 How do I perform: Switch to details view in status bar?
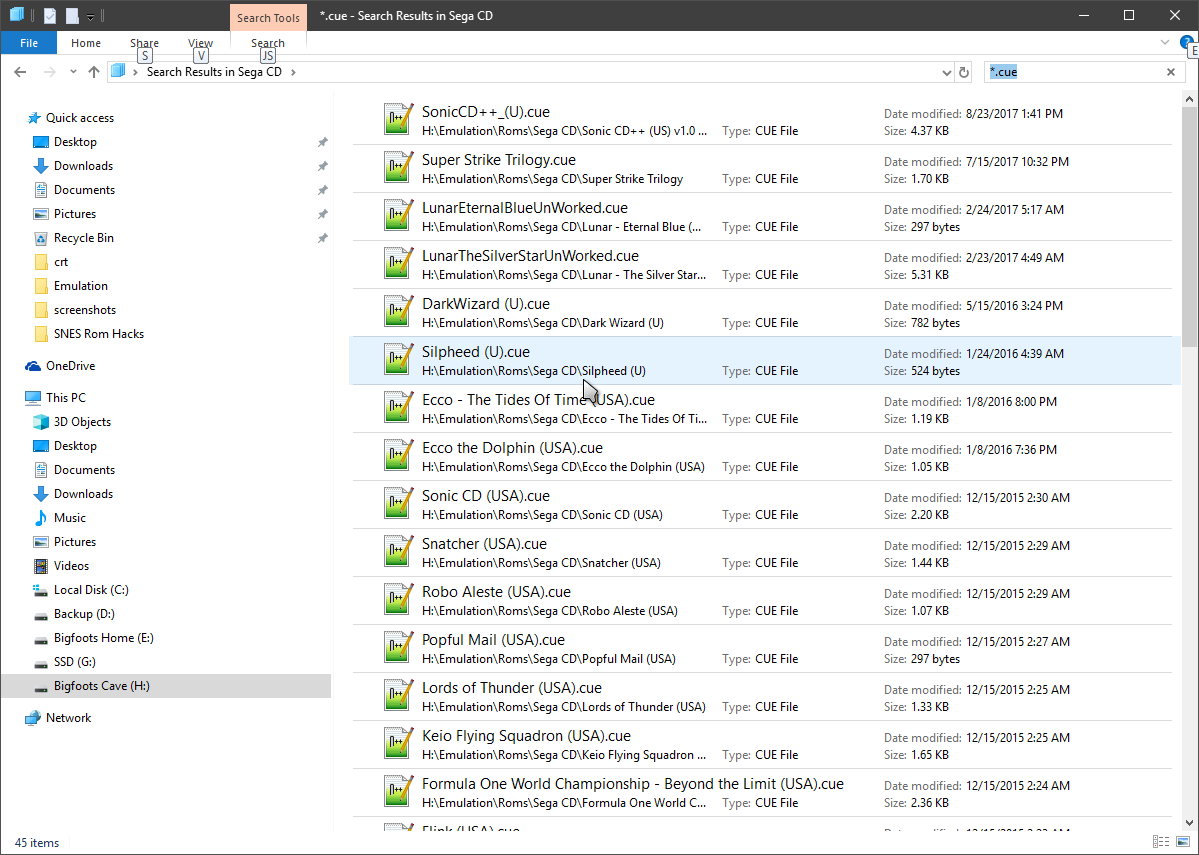pos(1161,842)
